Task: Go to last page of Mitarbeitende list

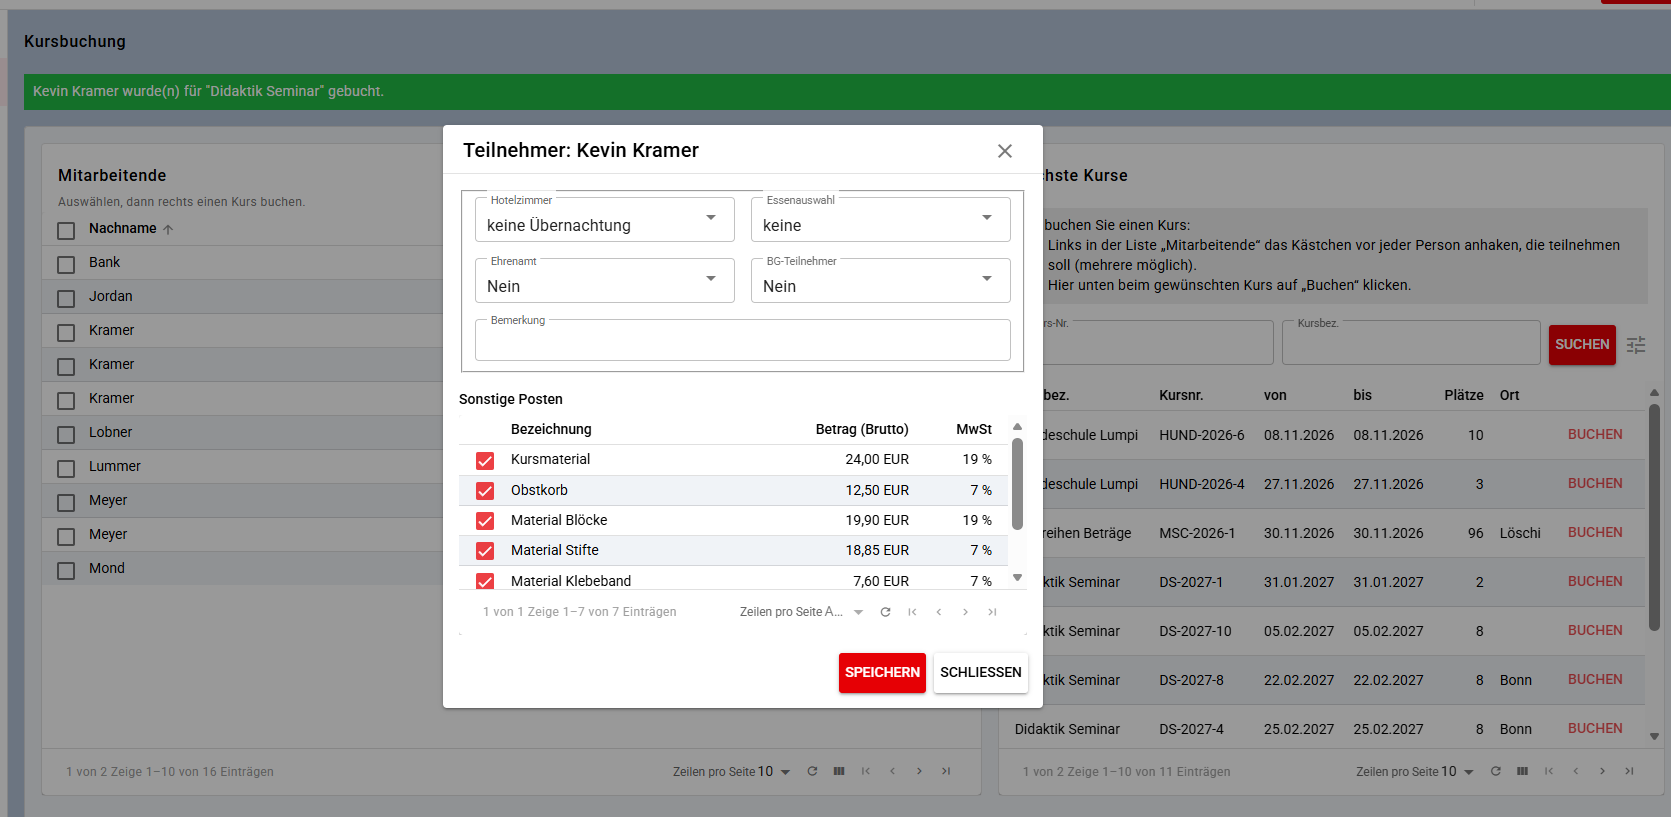Action: 946,771
